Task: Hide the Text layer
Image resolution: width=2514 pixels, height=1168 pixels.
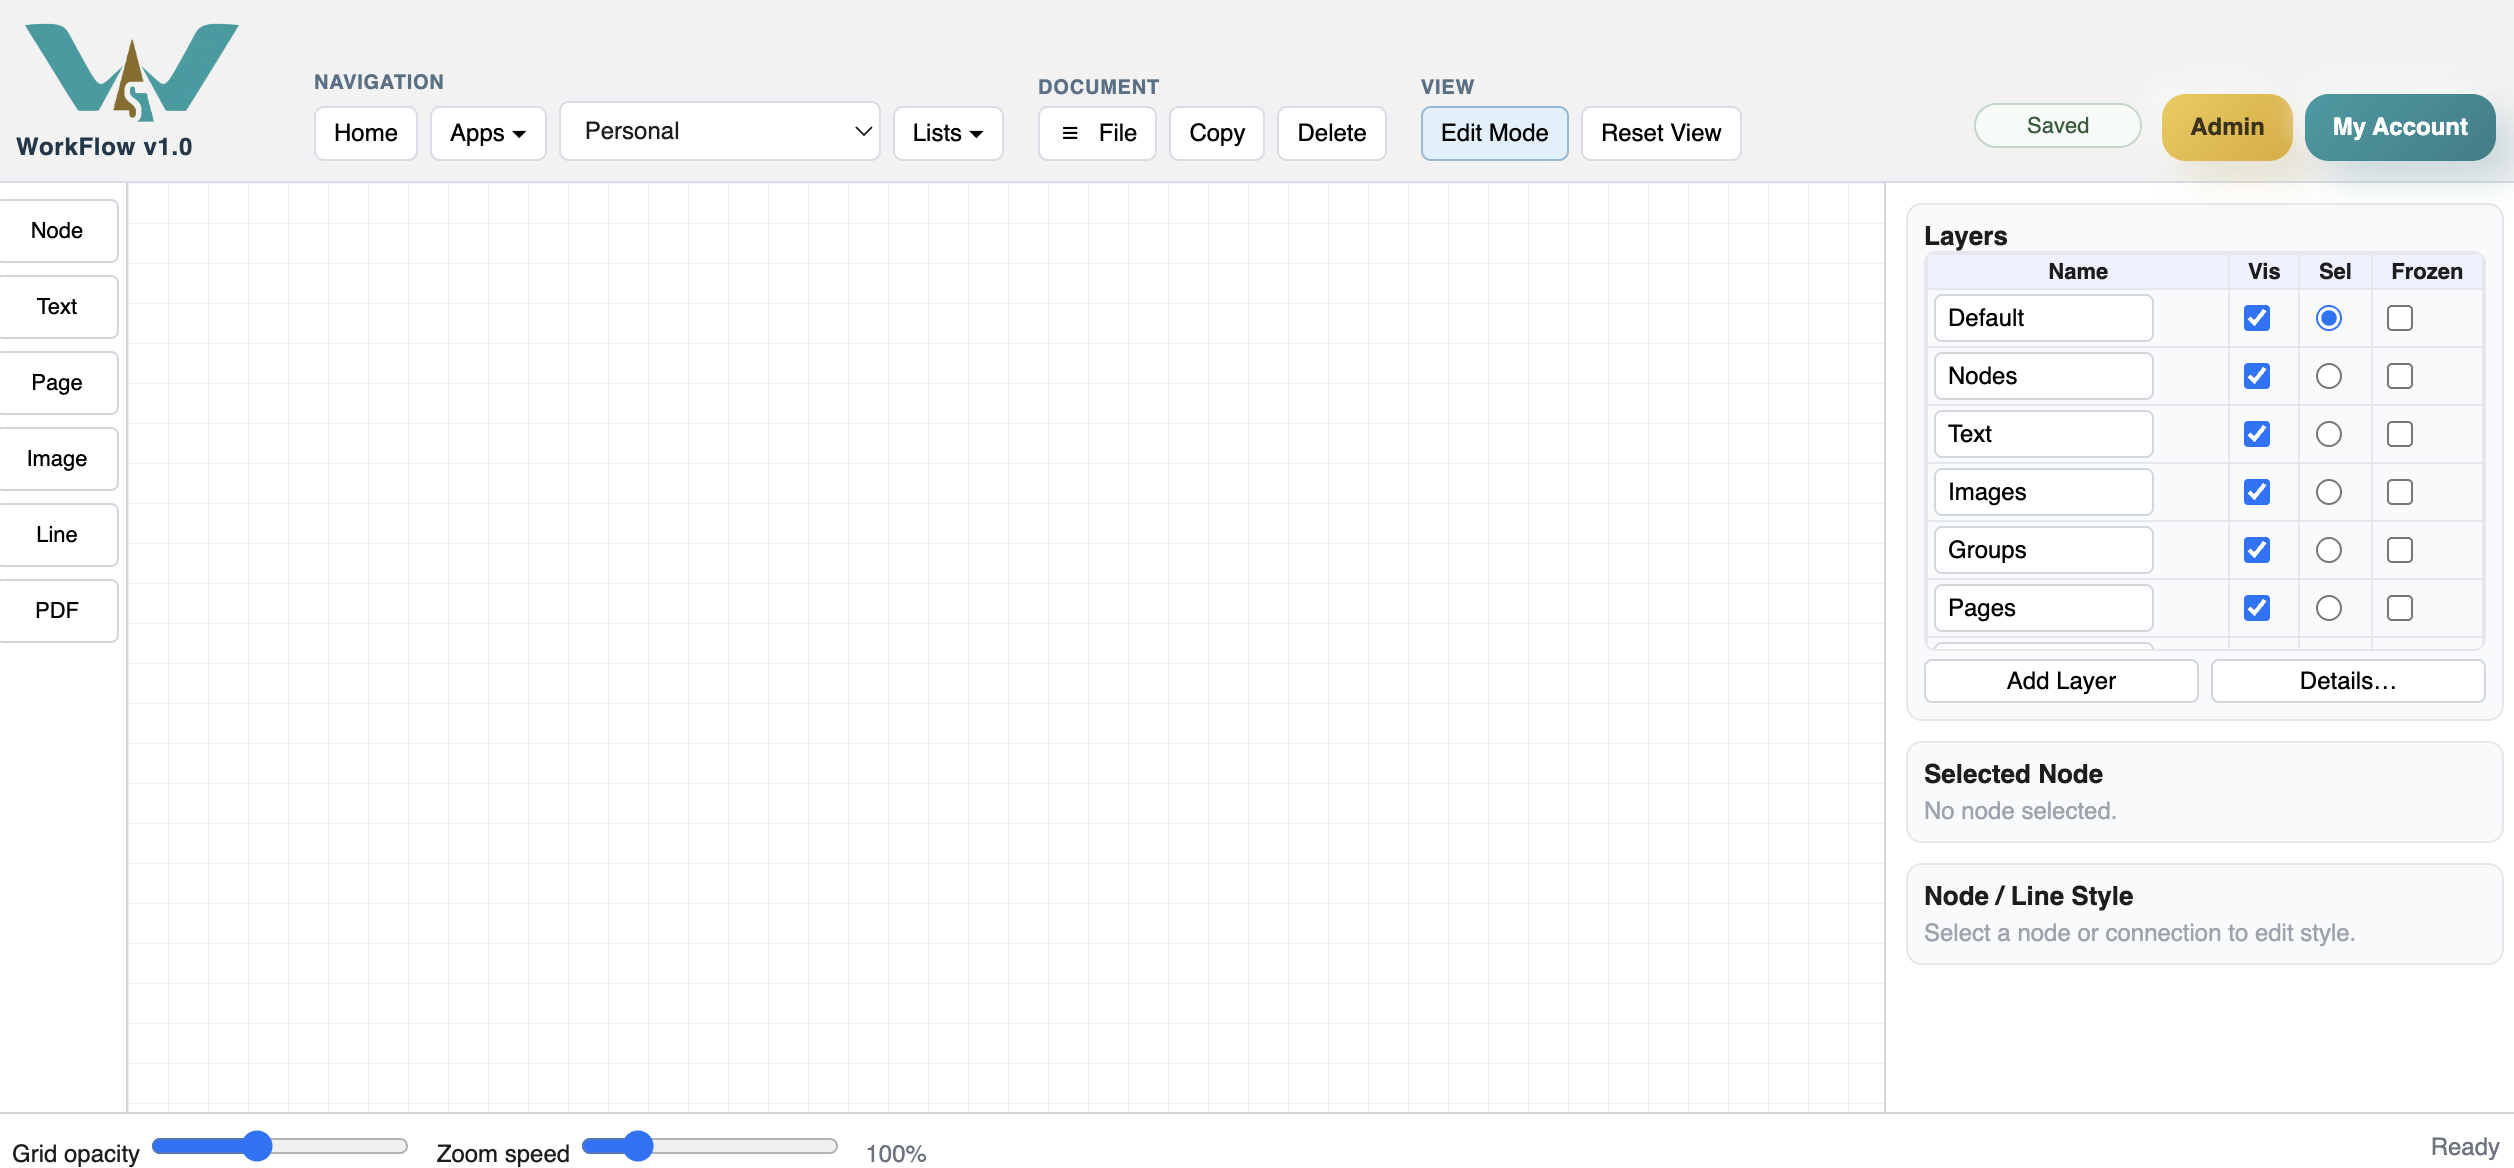Action: [2257, 434]
